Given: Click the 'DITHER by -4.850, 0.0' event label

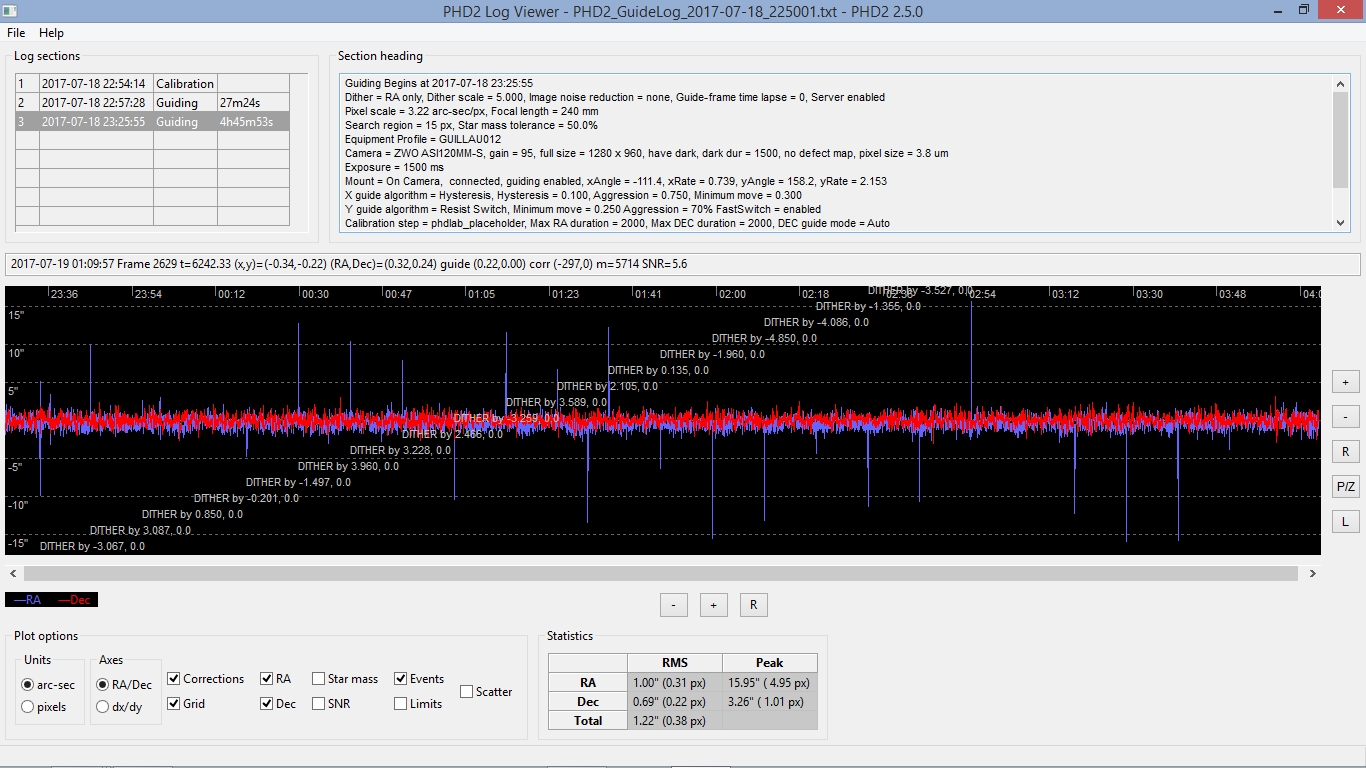Looking at the screenshot, I should coord(764,339).
